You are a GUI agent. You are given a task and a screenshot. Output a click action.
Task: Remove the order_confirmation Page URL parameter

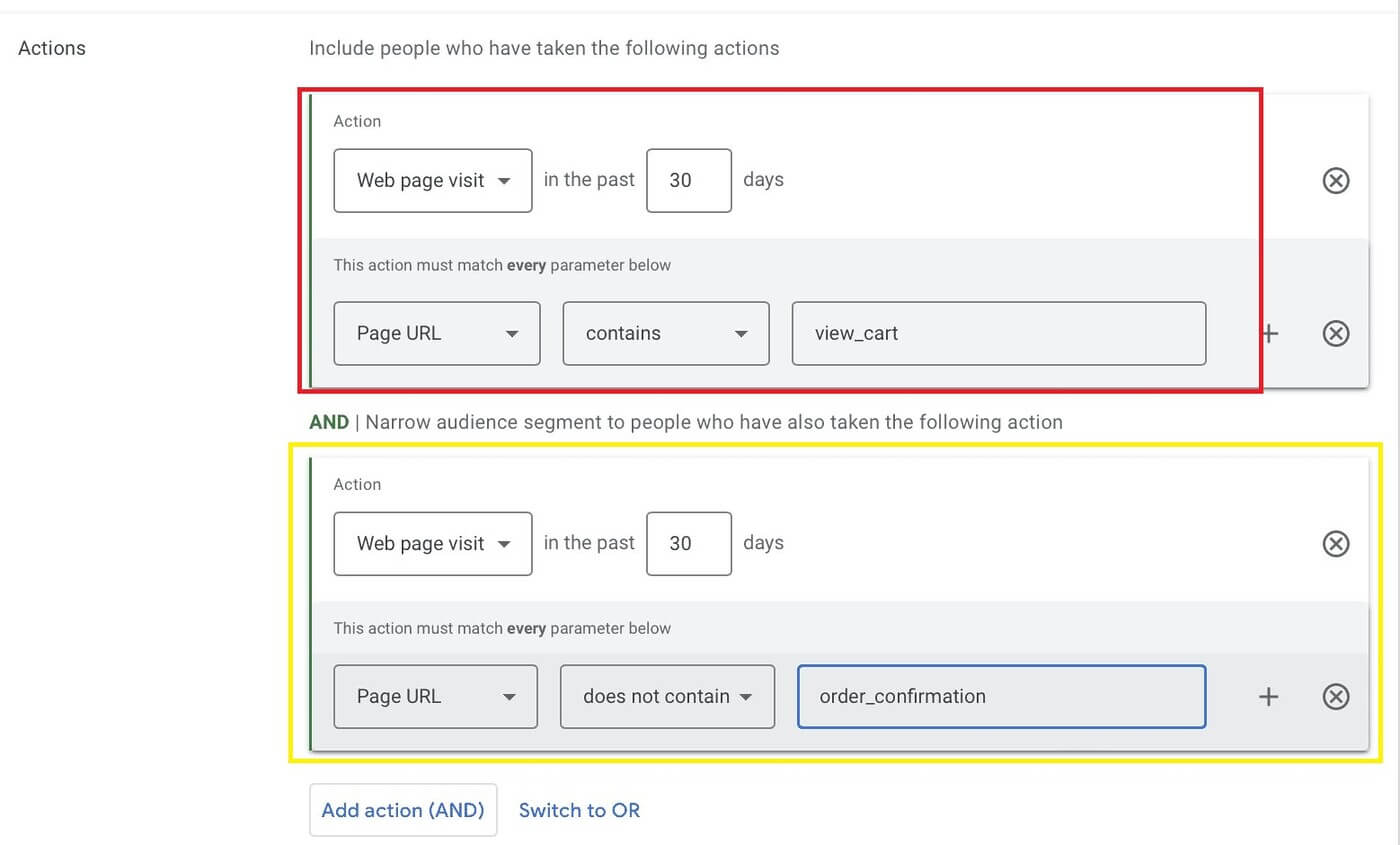(1335, 697)
